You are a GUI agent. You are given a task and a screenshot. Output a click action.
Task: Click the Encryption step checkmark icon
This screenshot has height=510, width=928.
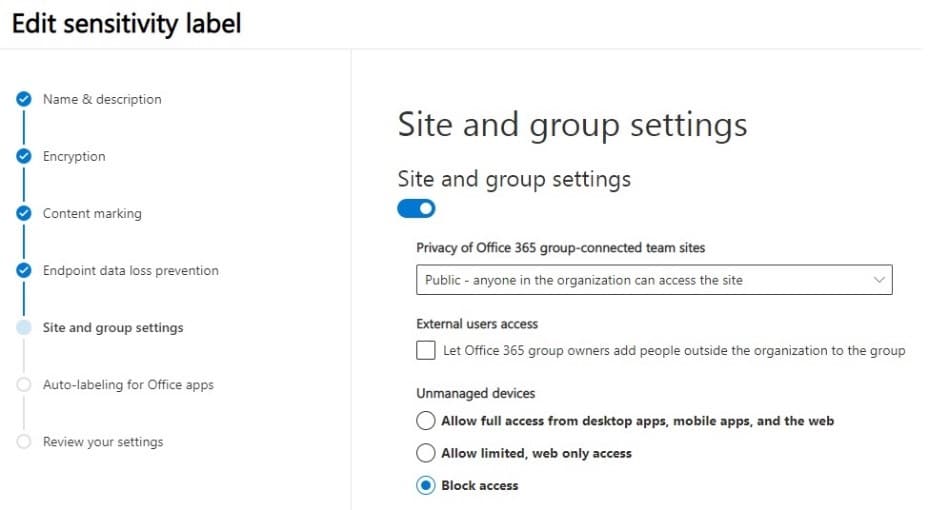pos(24,156)
